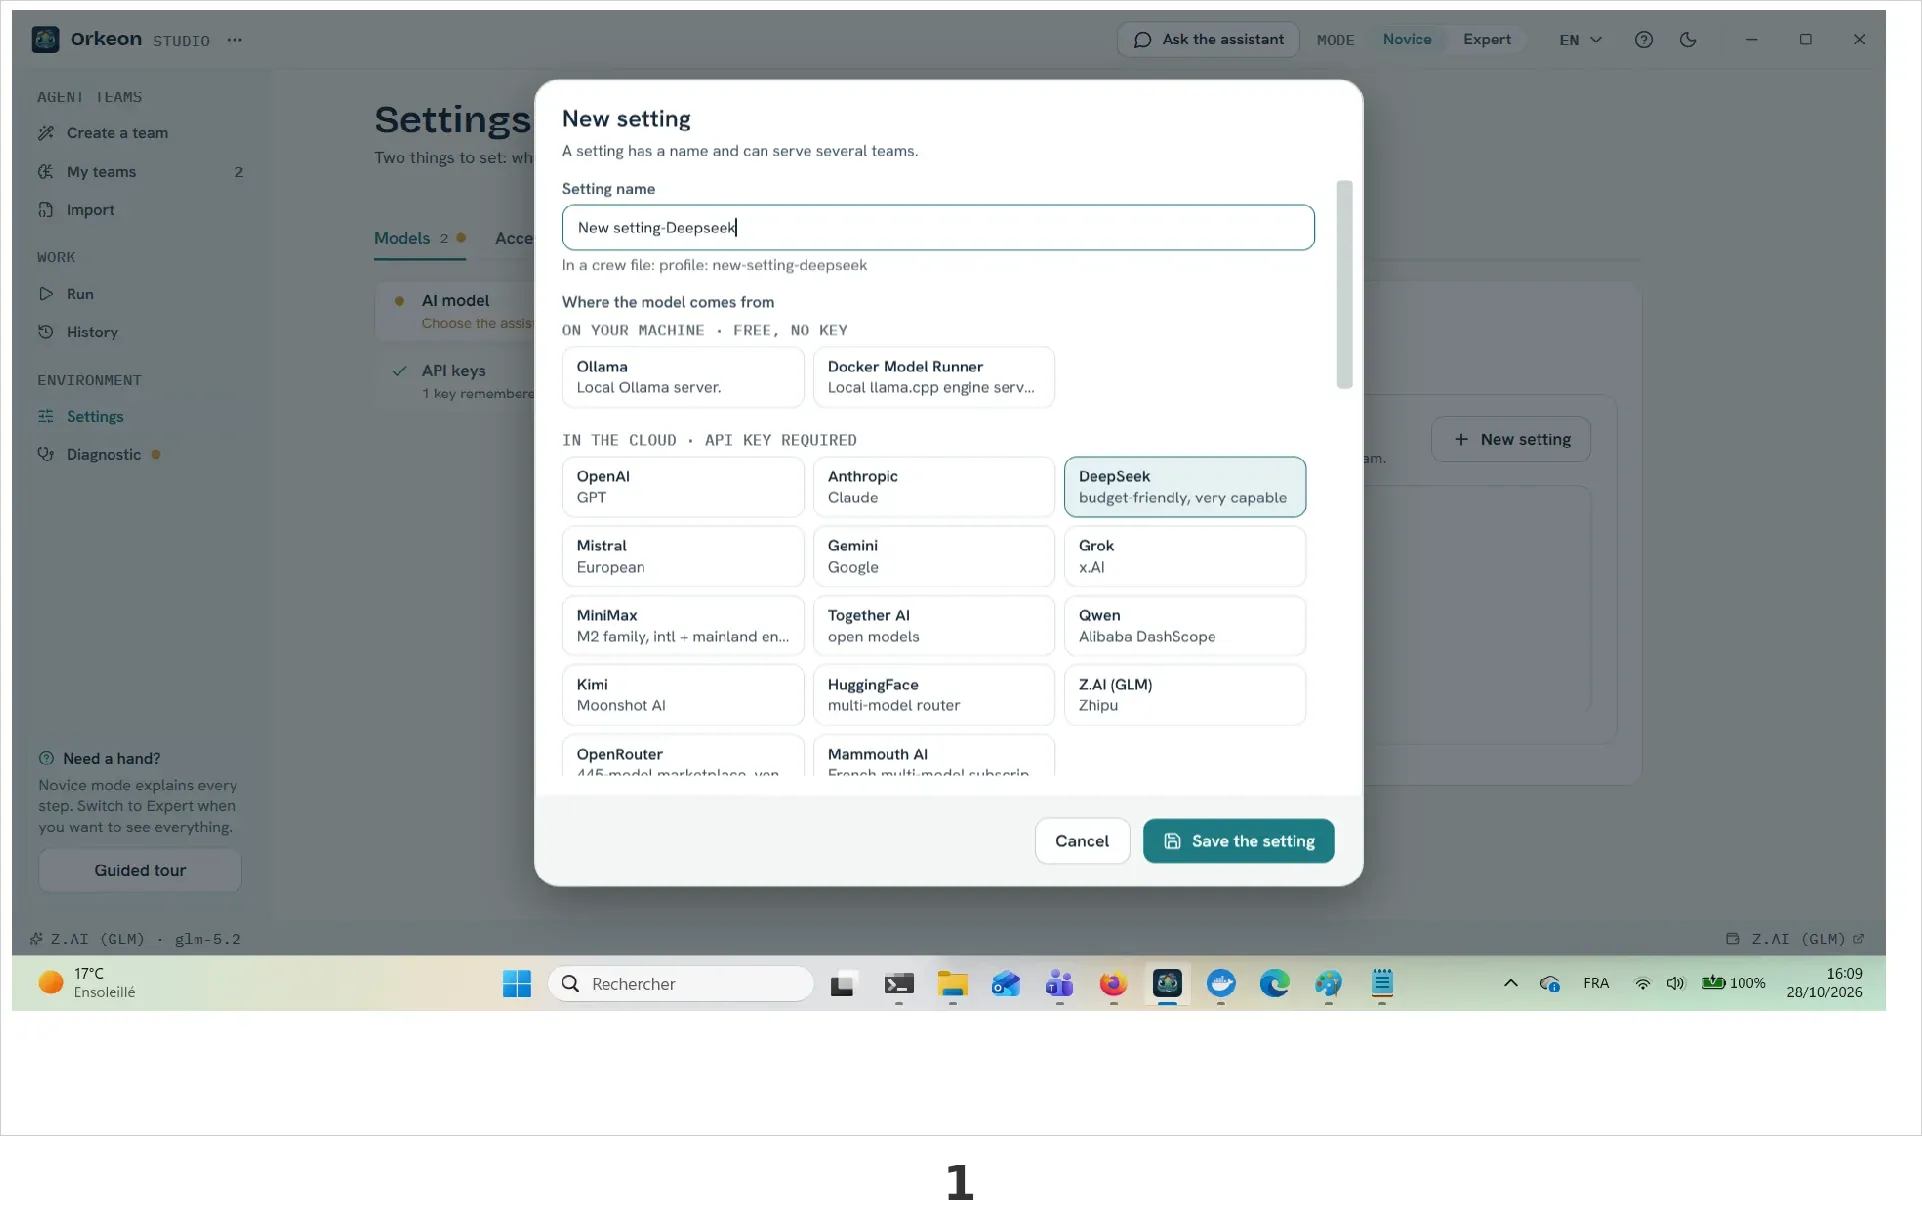
Task: Open the help question-mark icon
Action: pyautogui.click(x=1643, y=40)
